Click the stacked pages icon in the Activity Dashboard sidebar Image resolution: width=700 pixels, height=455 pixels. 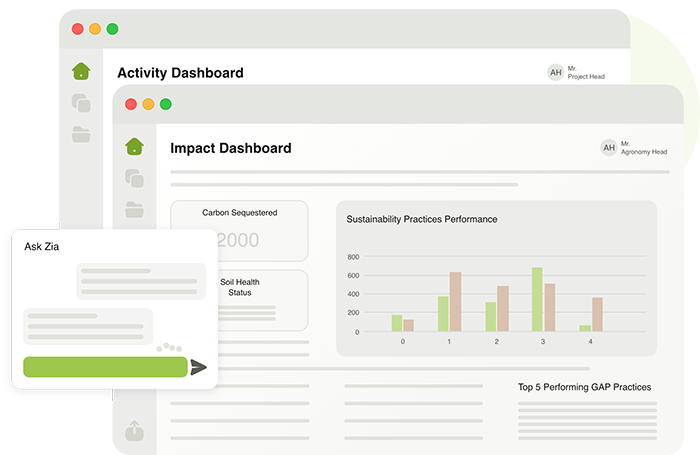point(81,102)
